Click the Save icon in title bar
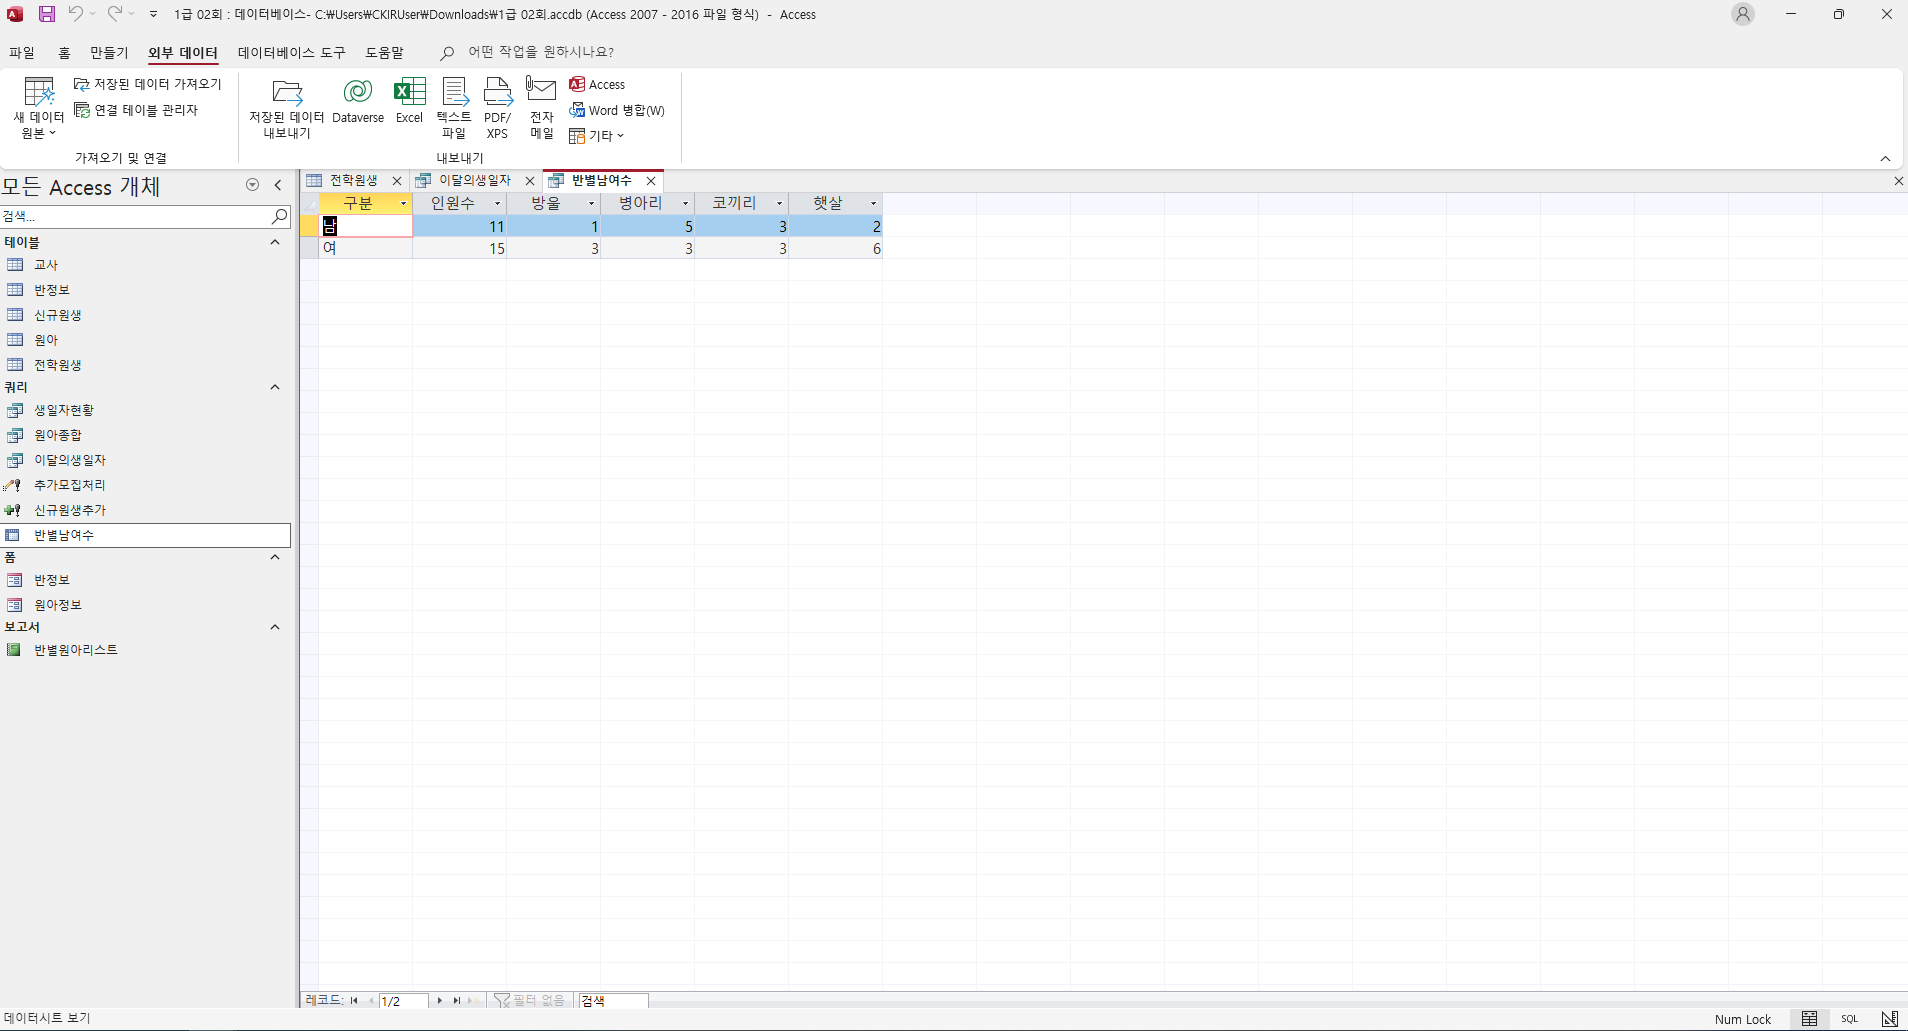 [47, 14]
